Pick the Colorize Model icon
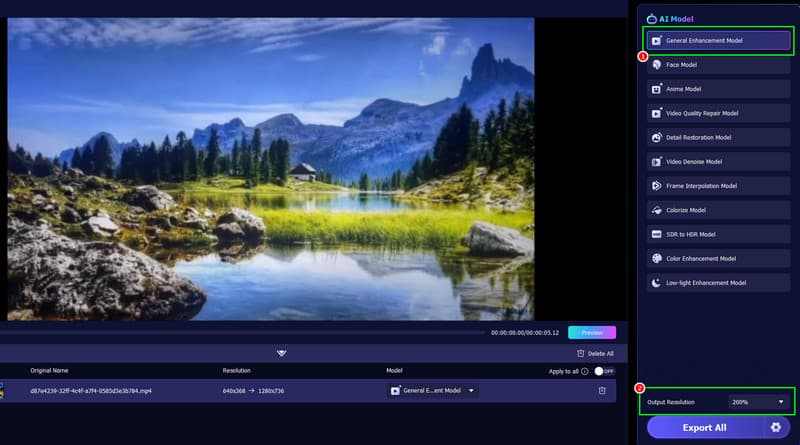800x445 pixels. 656,210
